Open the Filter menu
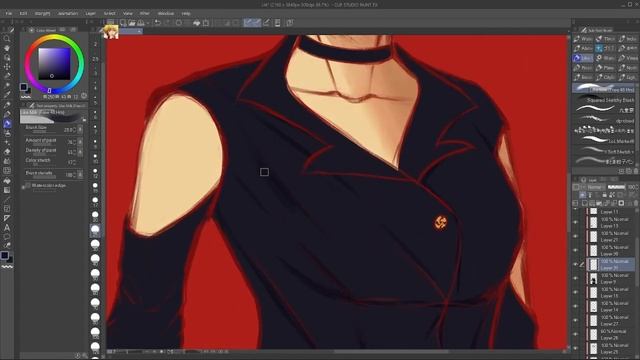 (144, 13)
